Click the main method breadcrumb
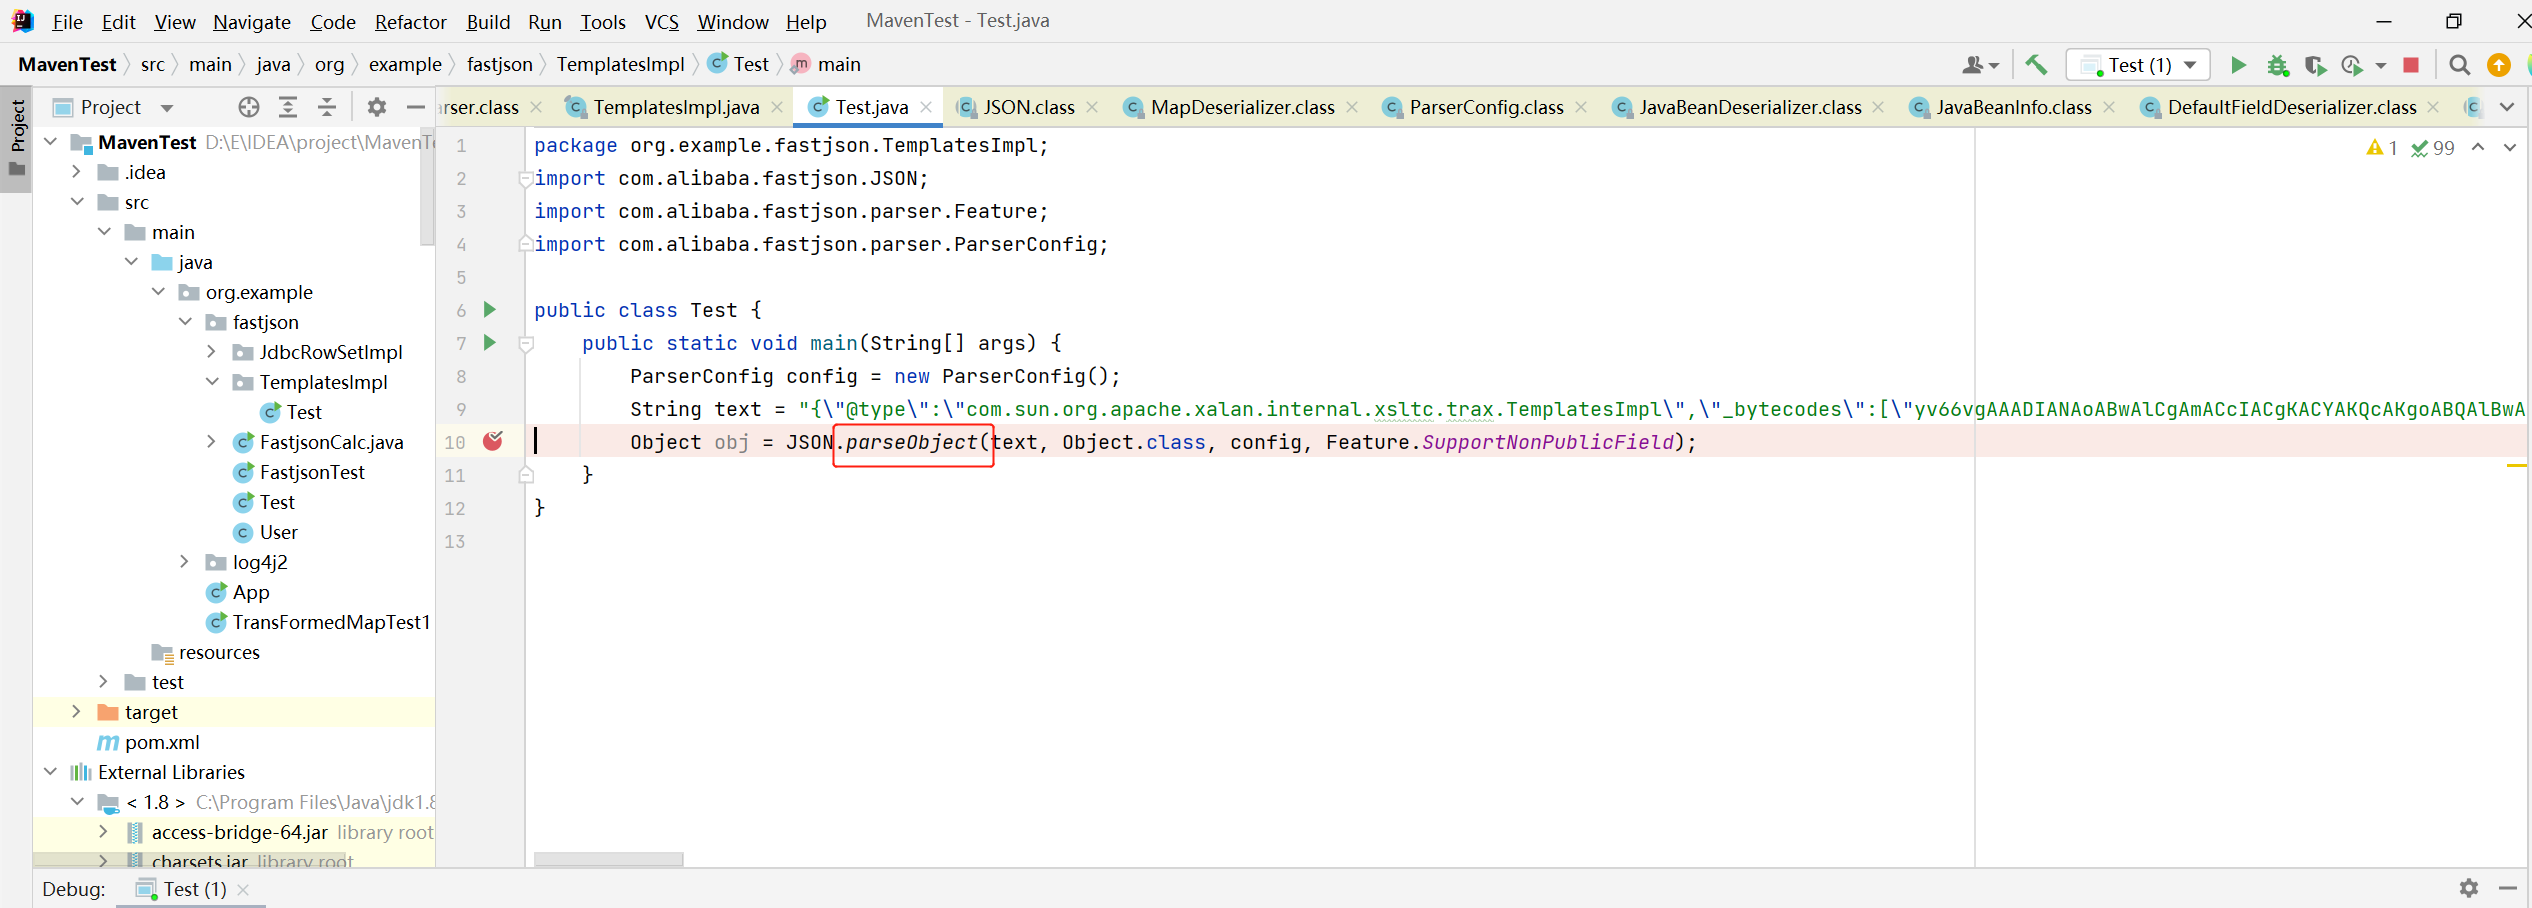Image resolution: width=2532 pixels, height=908 pixels. coord(826,65)
